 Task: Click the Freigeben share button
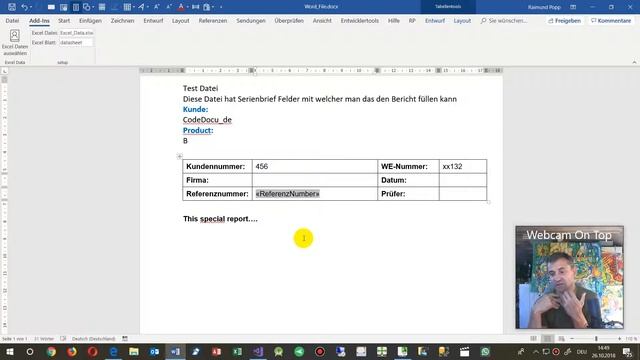point(564,20)
